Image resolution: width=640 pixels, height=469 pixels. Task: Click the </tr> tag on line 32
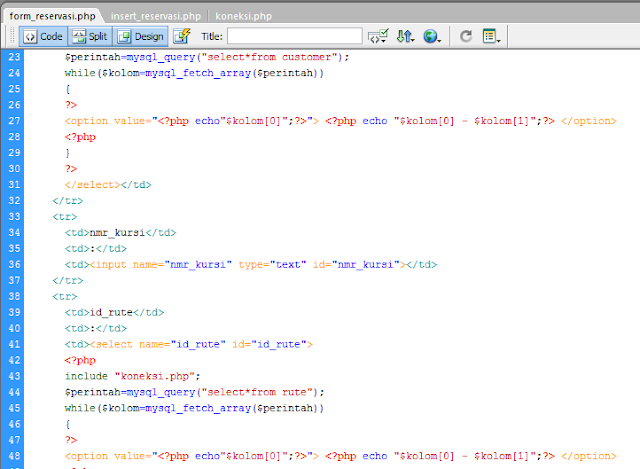pos(68,201)
